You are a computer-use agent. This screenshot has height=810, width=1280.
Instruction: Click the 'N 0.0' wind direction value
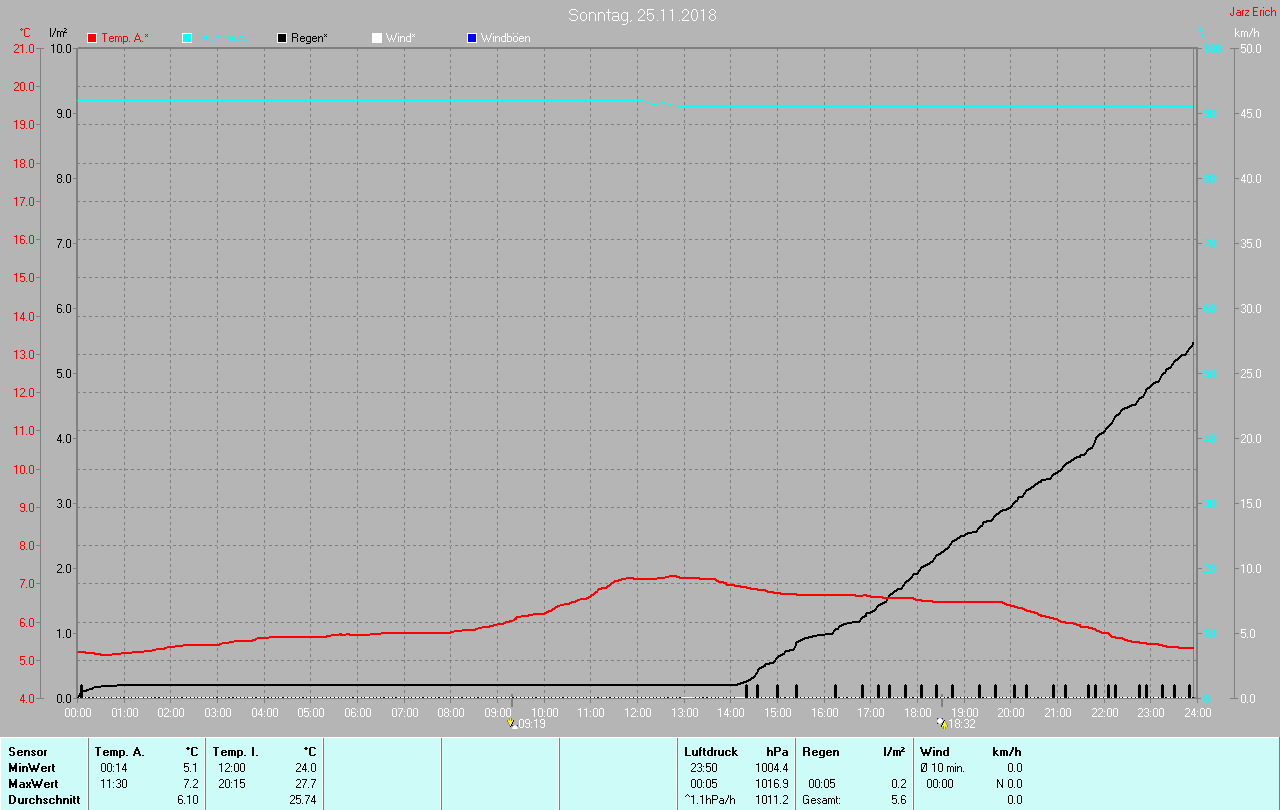pyautogui.click(x=1009, y=783)
